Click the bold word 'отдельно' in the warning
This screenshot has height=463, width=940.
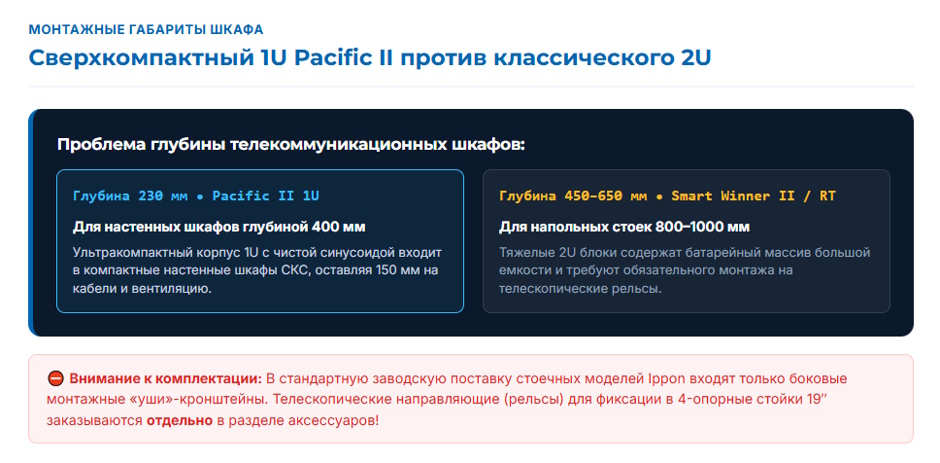click(179, 420)
